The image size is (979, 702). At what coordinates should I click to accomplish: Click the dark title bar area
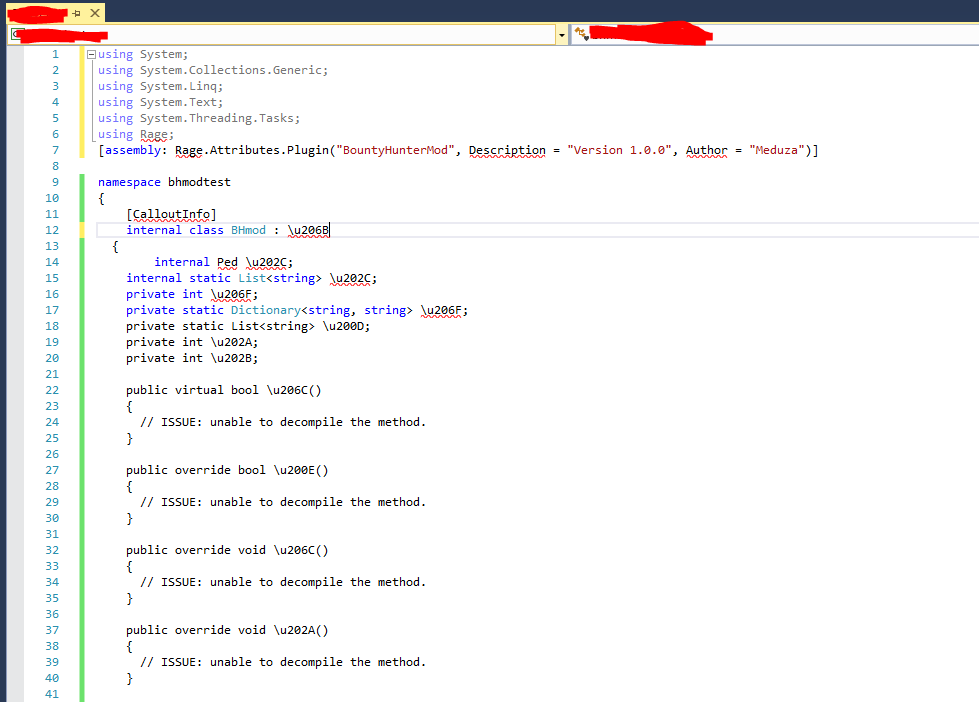tap(500, 10)
